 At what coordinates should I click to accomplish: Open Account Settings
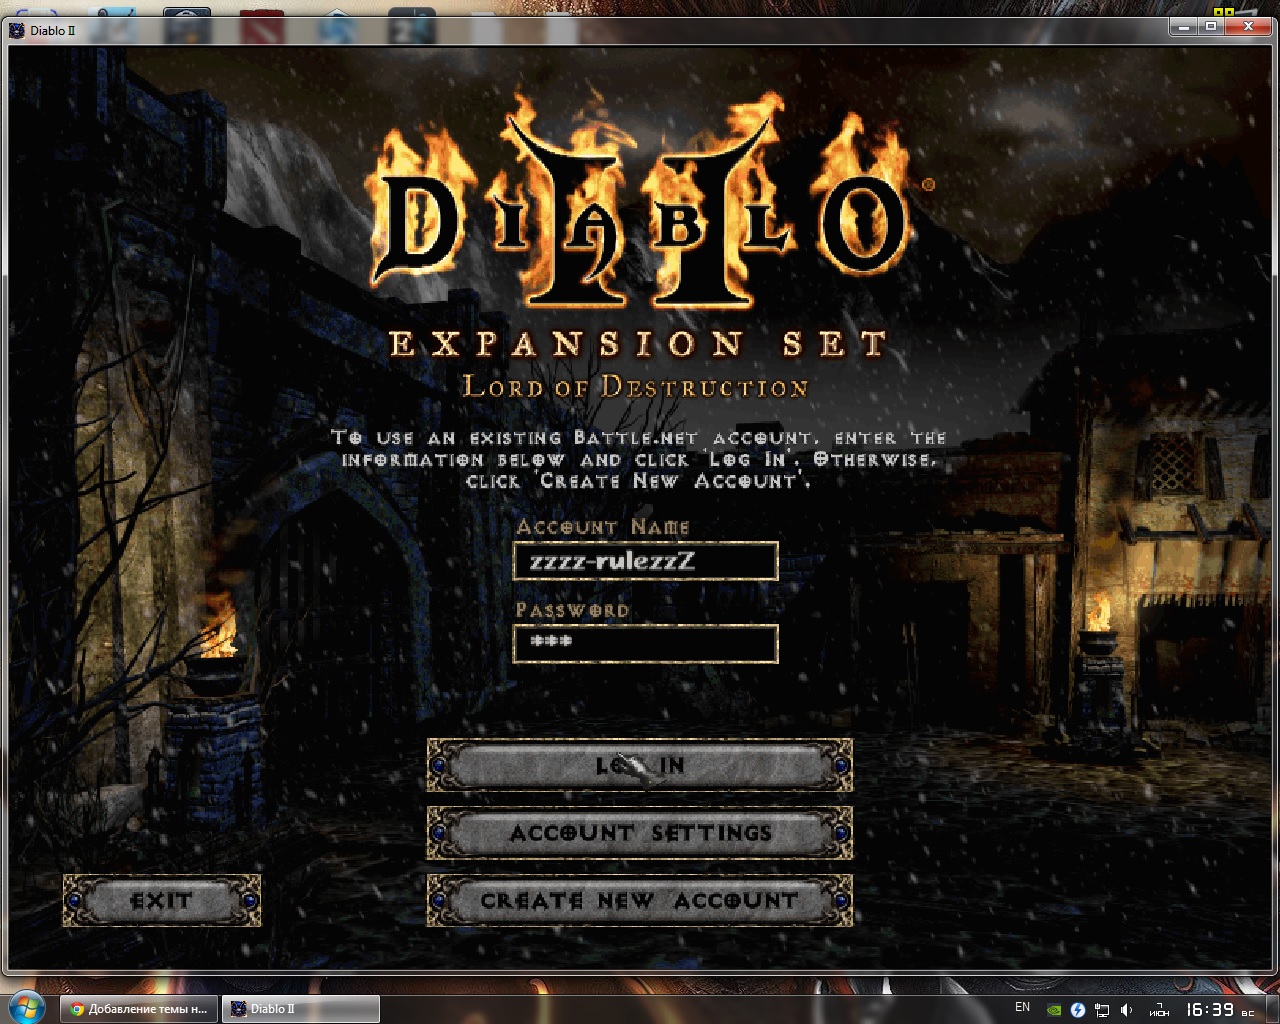coord(640,833)
